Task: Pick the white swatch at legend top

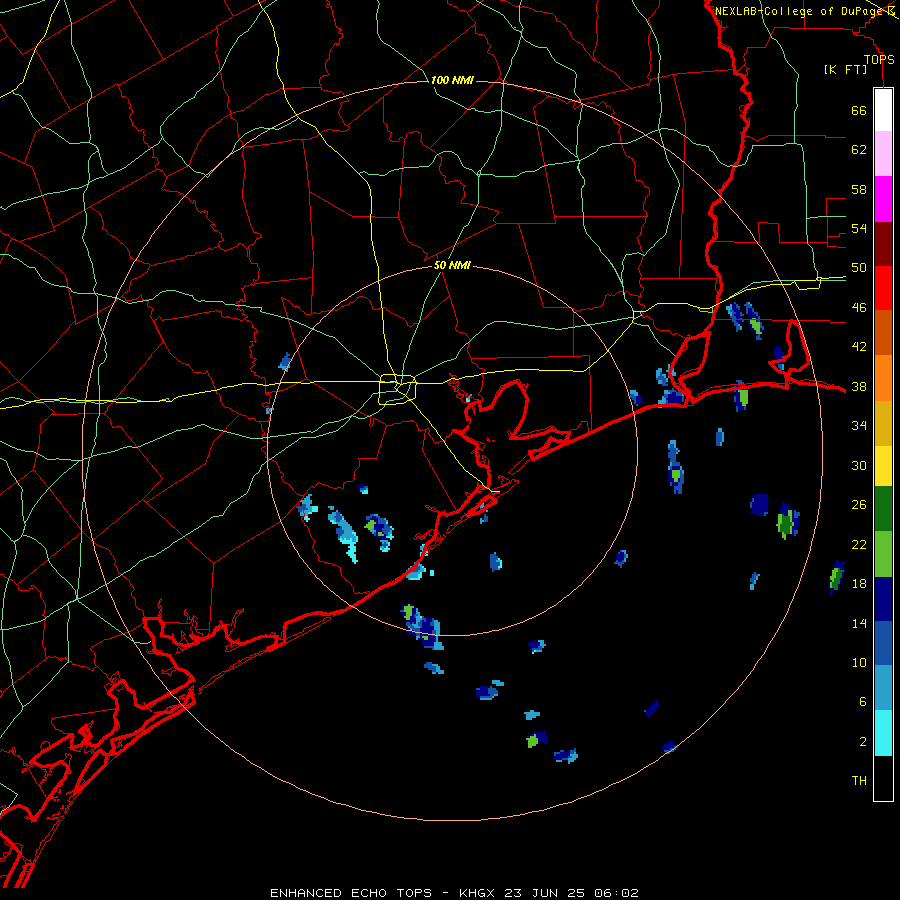Action: click(883, 110)
